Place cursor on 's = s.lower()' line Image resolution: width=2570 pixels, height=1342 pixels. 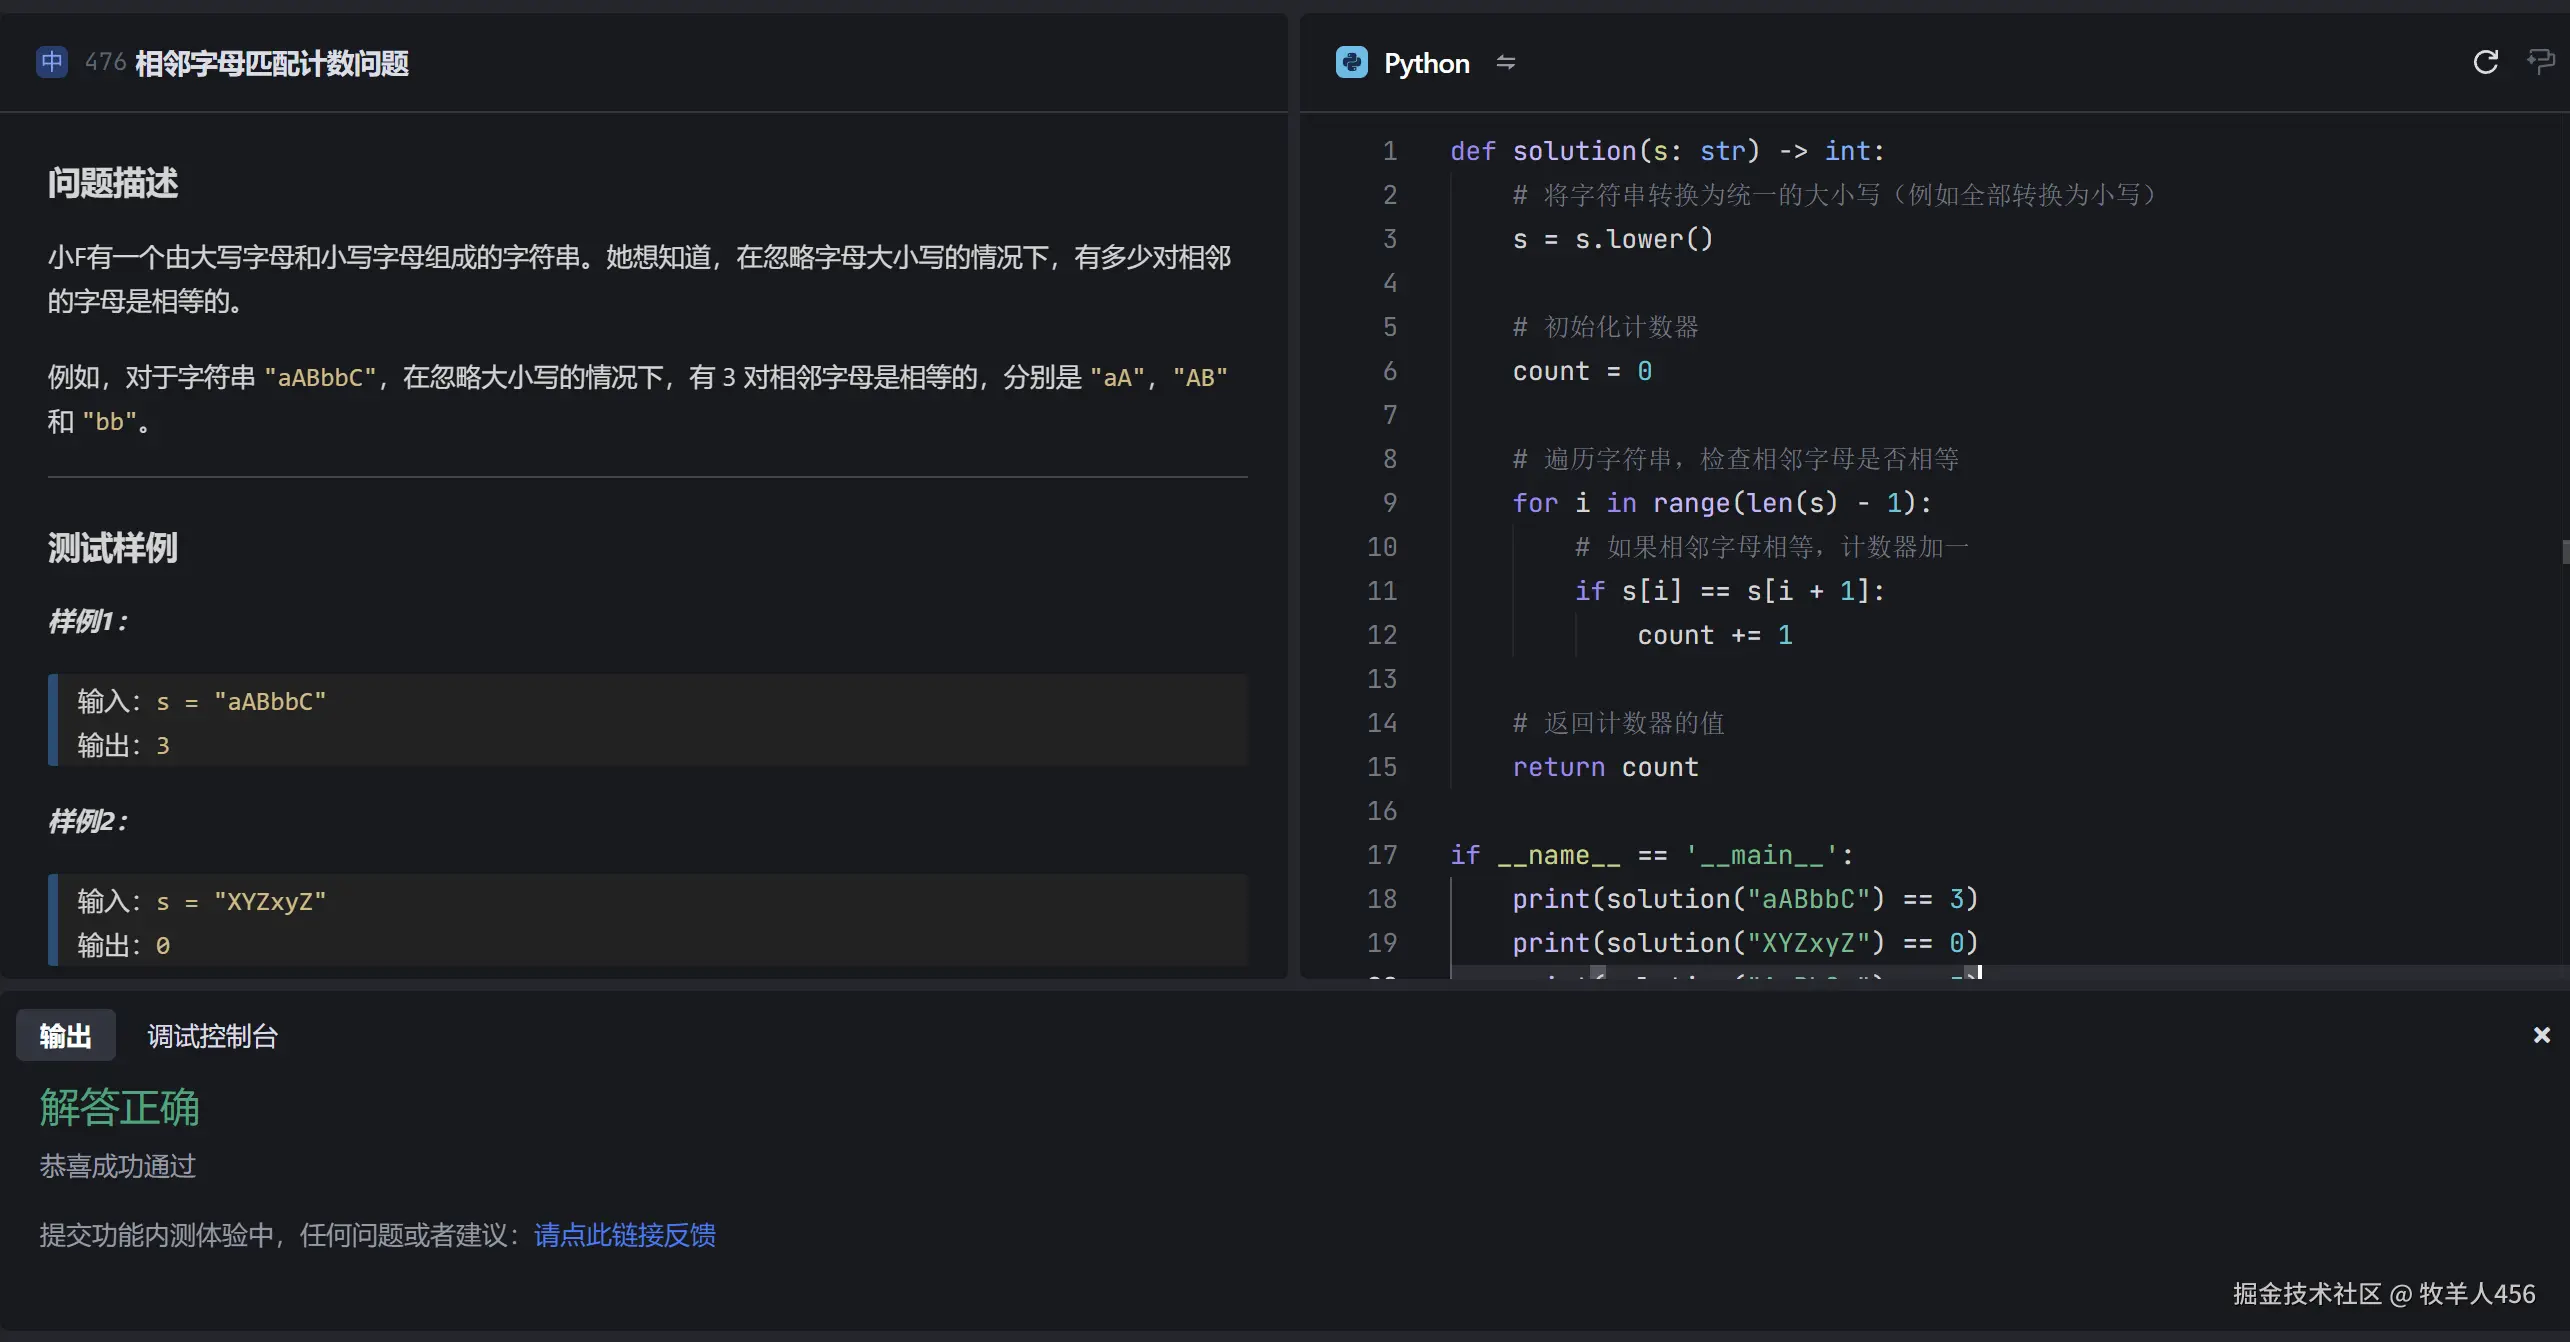pos(1612,239)
